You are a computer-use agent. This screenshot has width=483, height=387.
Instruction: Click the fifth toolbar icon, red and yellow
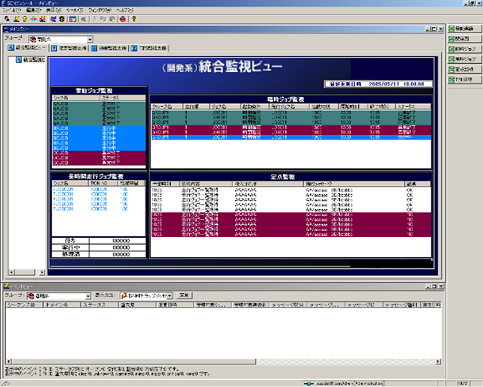pyautogui.click(x=42, y=19)
